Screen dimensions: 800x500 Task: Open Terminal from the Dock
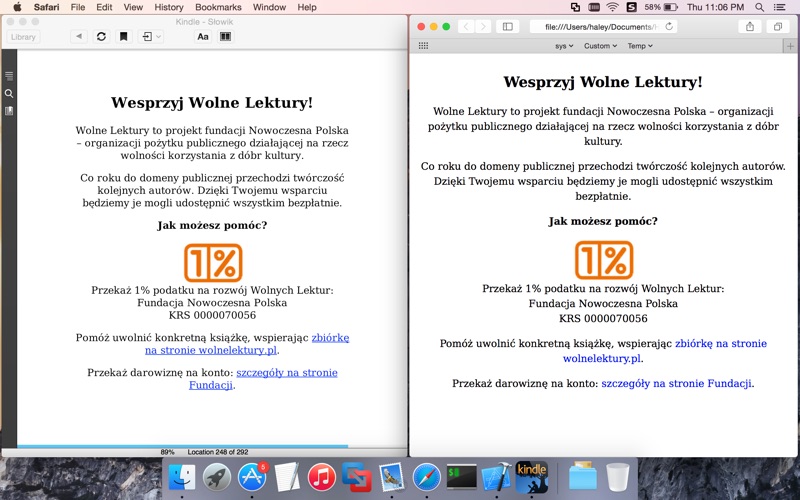pyautogui.click(x=461, y=477)
